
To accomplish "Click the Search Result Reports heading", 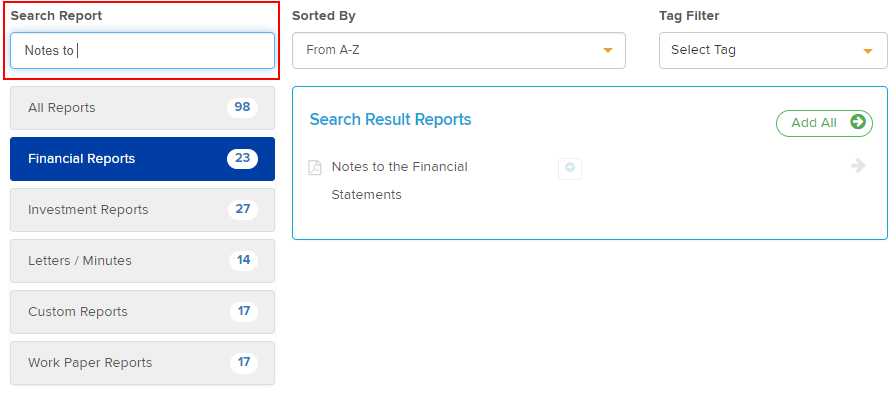I will point(391,120).
